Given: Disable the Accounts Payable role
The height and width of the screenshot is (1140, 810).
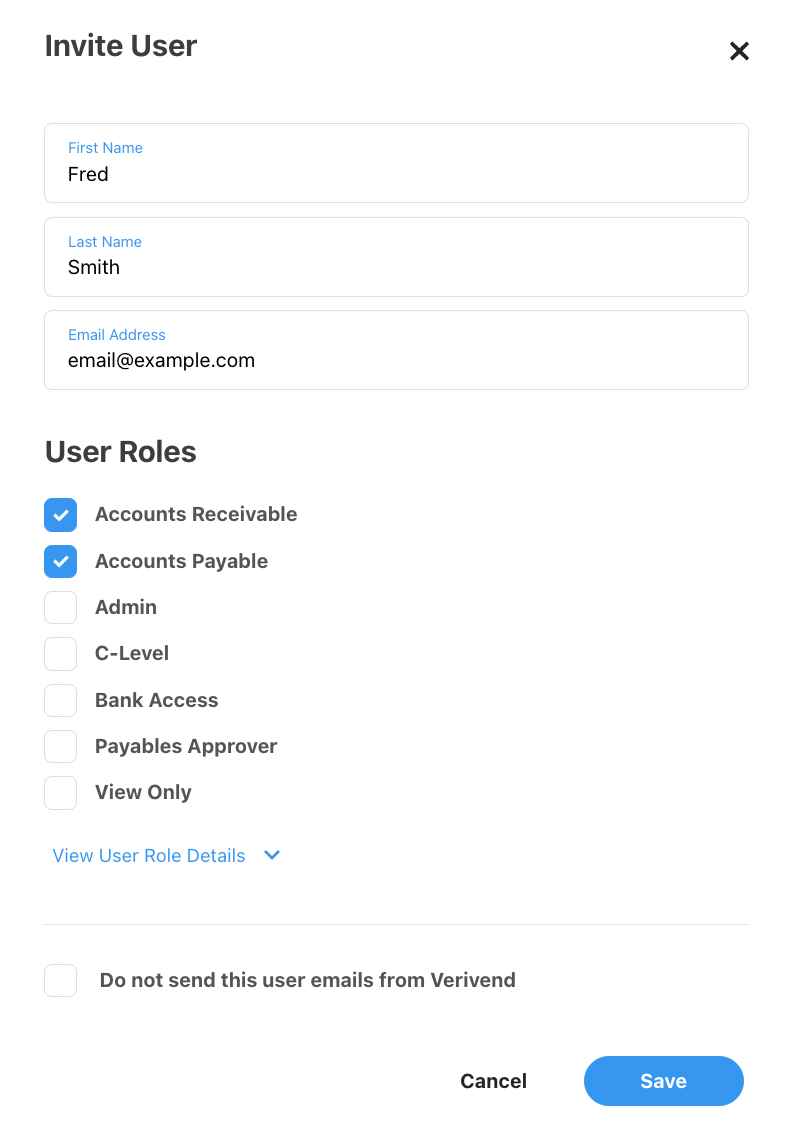Looking at the screenshot, I should [60, 561].
